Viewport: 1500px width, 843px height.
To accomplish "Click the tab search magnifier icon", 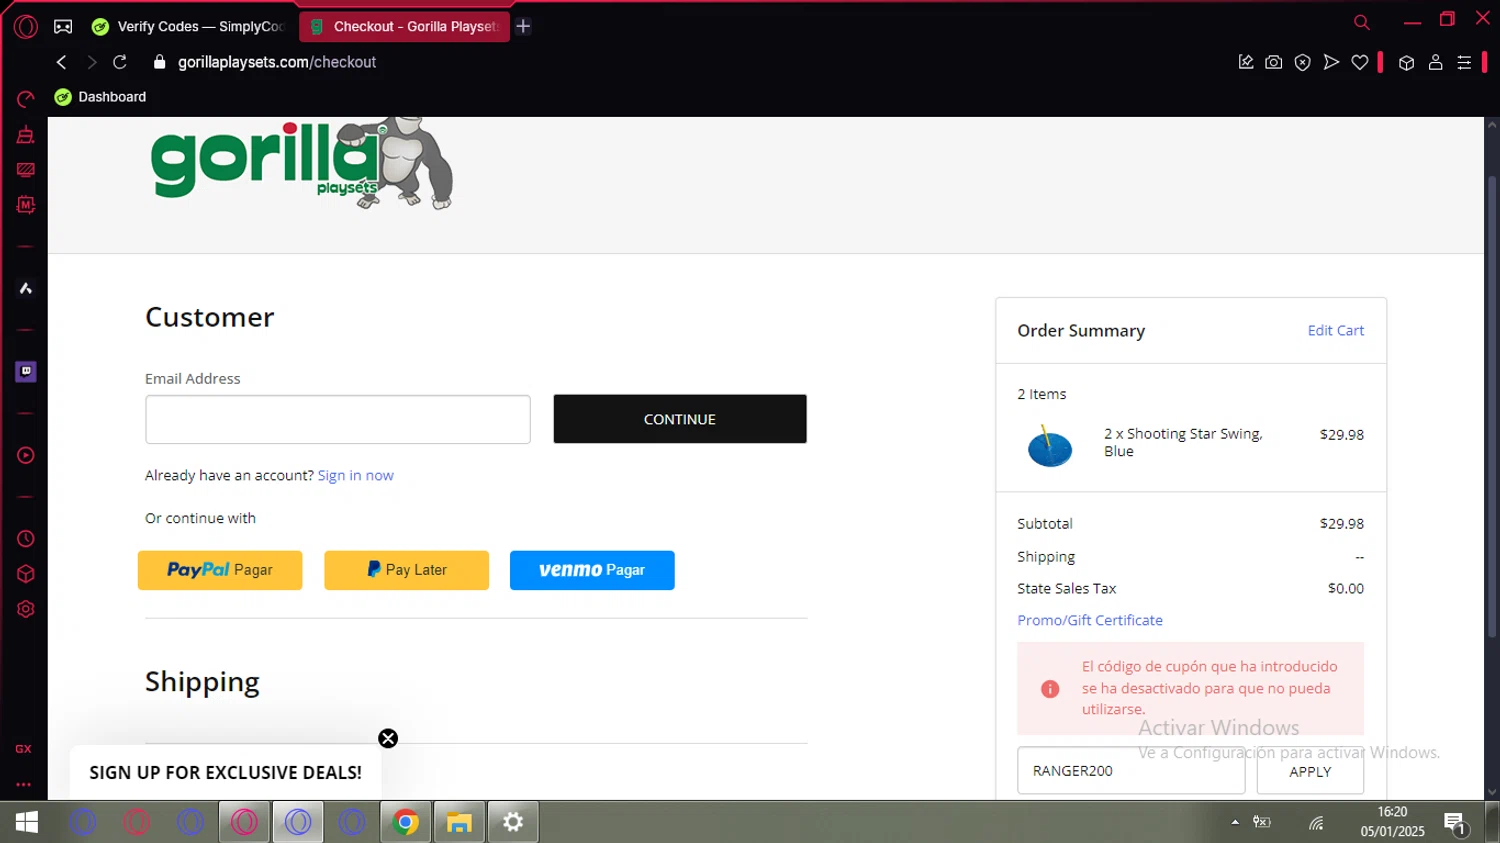I will pyautogui.click(x=1362, y=22).
